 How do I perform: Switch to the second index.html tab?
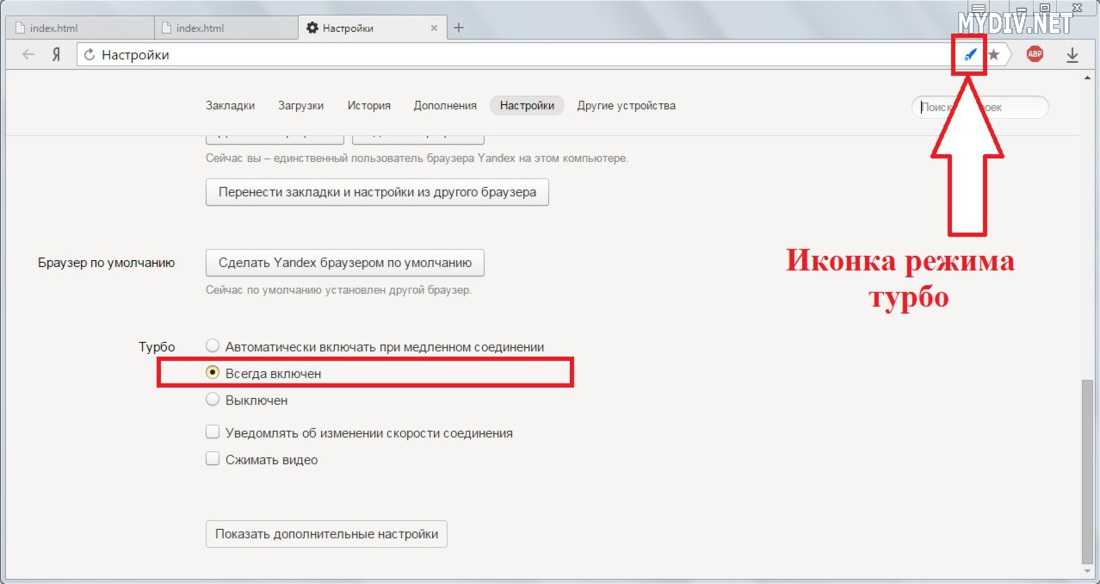pyautogui.click(x=225, y=28)
